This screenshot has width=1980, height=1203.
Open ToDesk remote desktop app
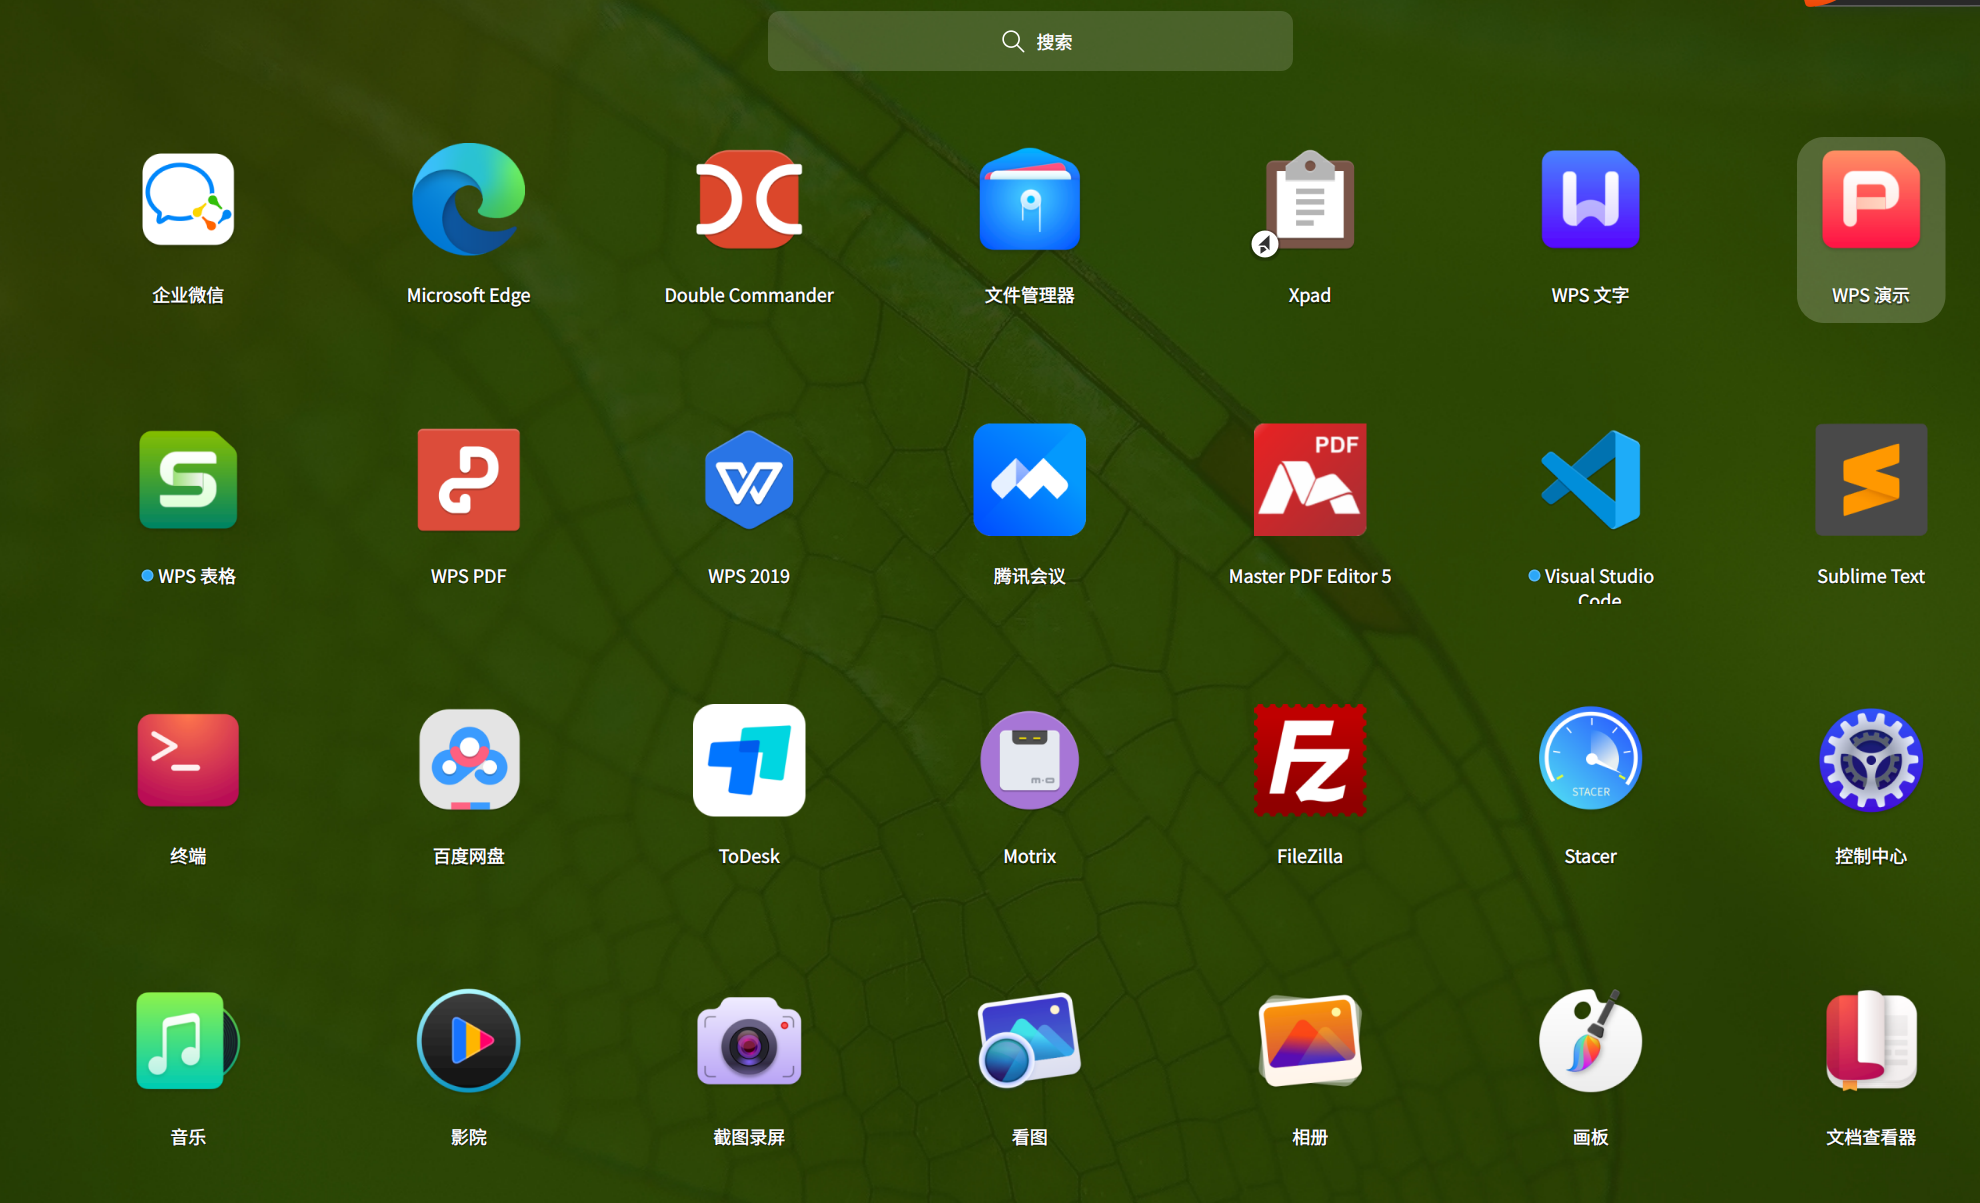(749, 760)
